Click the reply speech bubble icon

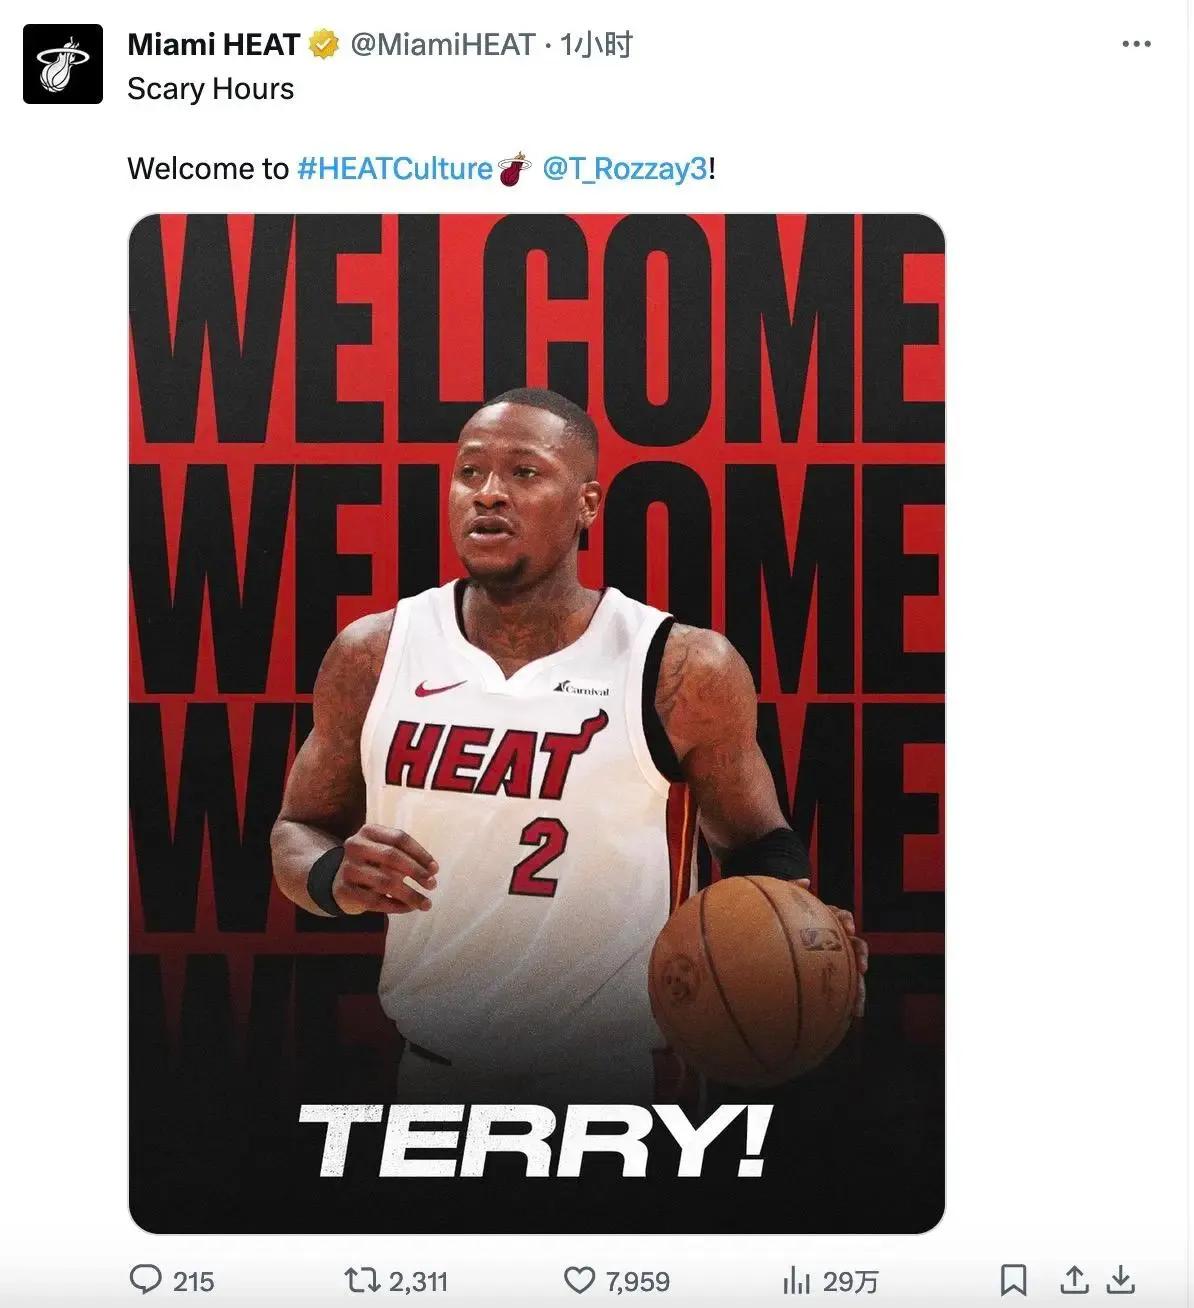(146, 1280)
